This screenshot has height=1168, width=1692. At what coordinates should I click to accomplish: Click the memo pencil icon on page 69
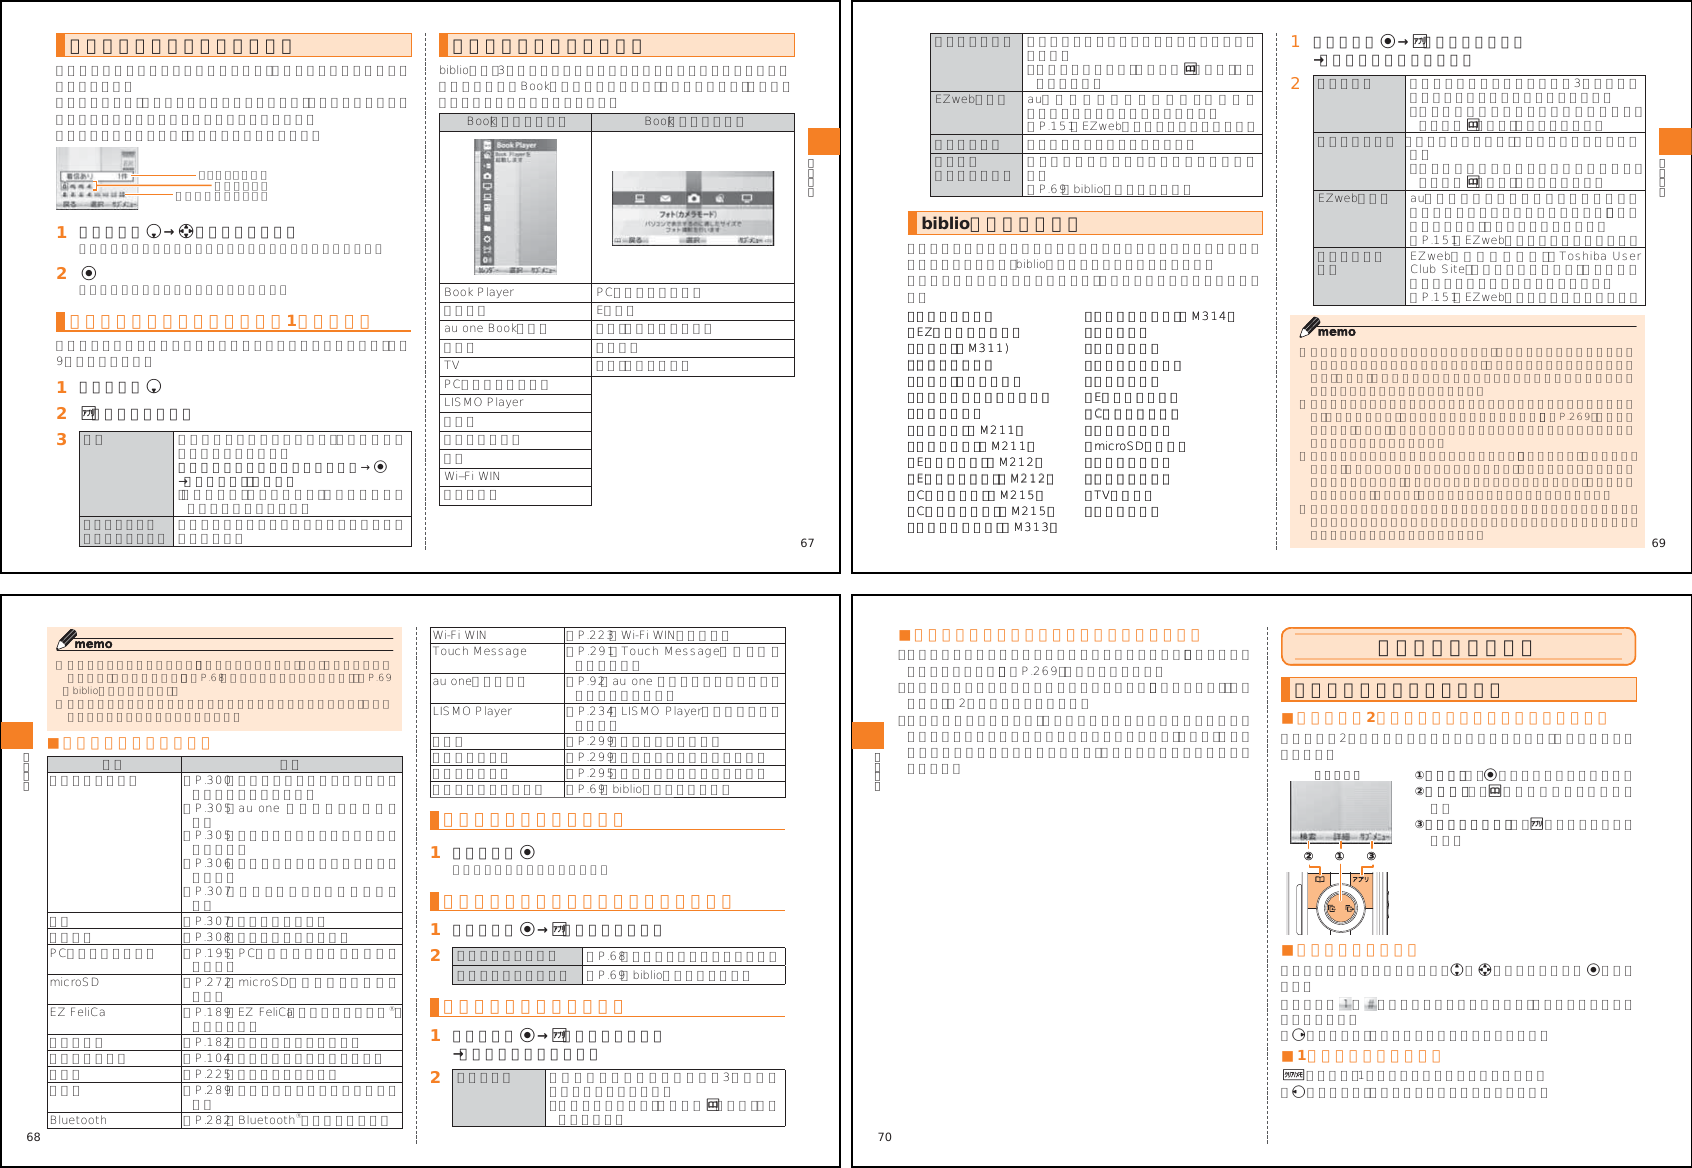click(x=1308, y=327)
